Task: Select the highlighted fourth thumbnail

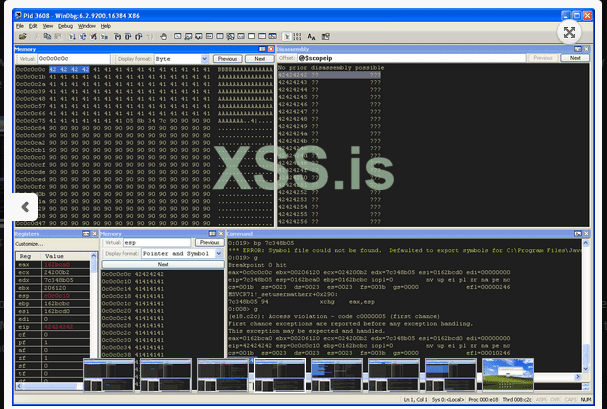Action: tap(280, 375)
